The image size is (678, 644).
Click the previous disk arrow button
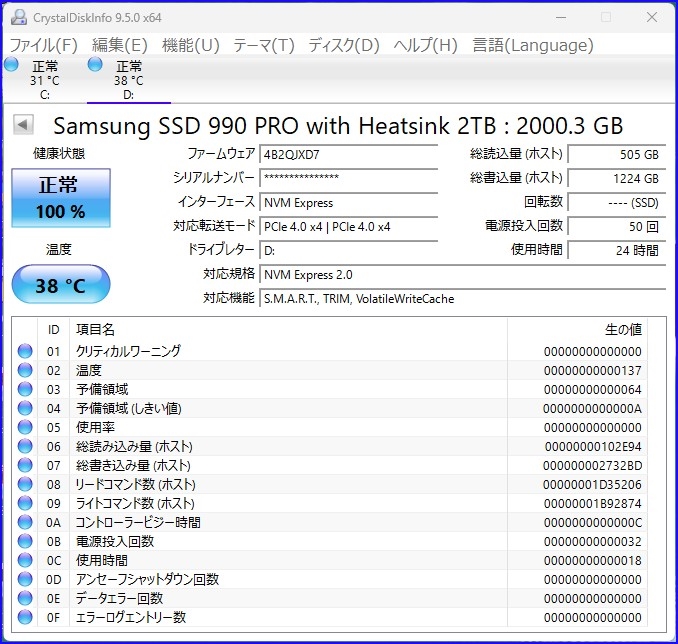pos(23,125)
